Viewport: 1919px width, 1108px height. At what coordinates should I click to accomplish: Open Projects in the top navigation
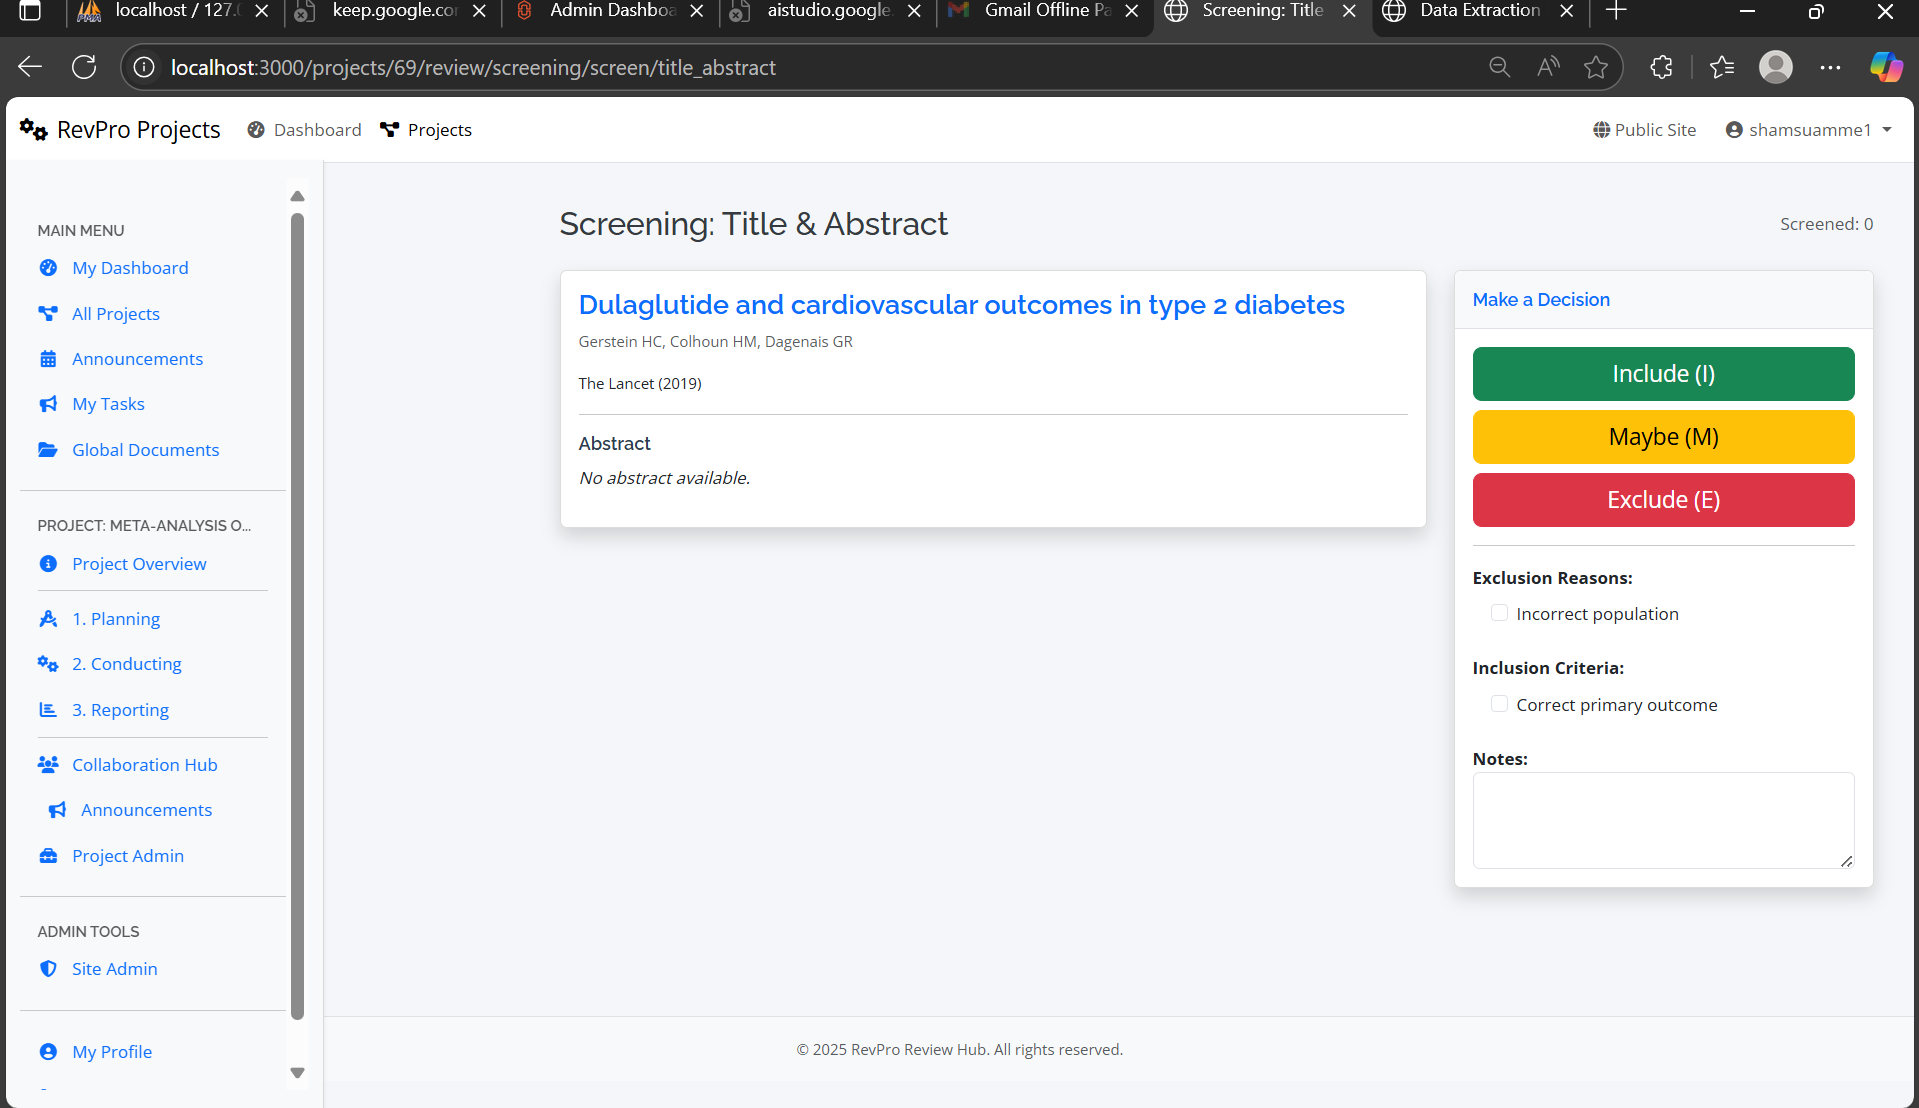tap(427, 130)
